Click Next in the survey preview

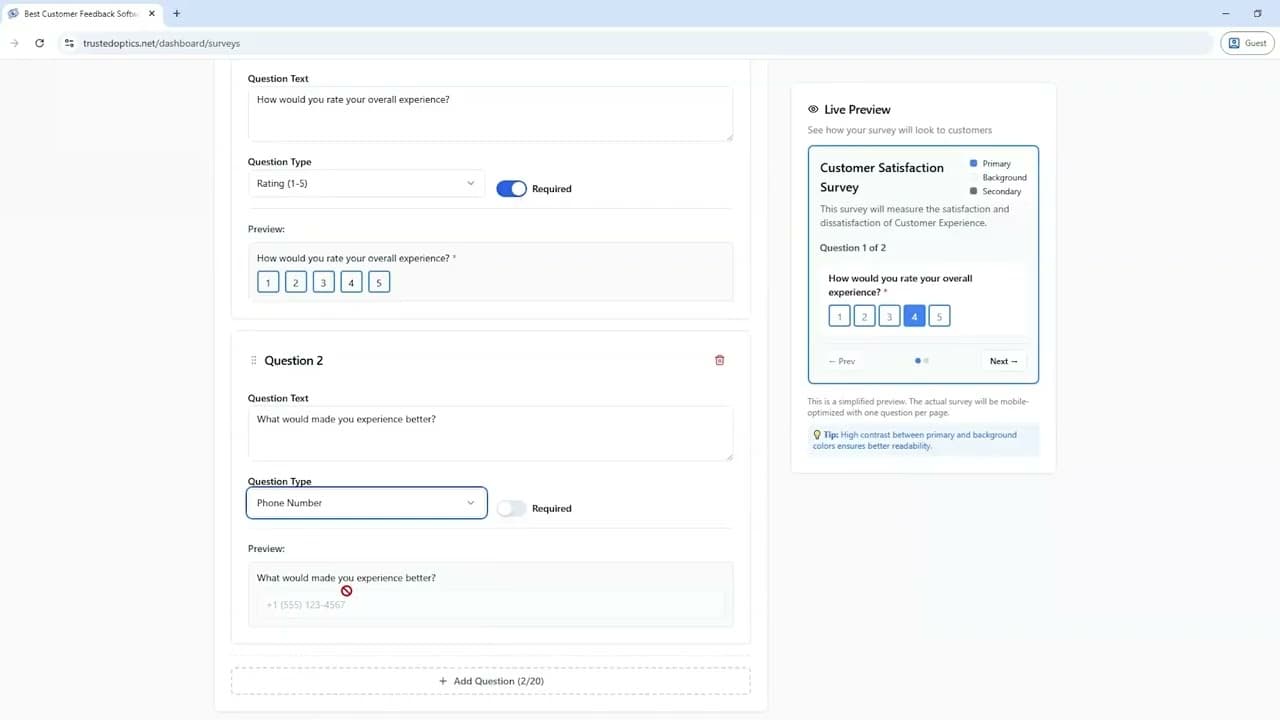[x=1002, y=361]
